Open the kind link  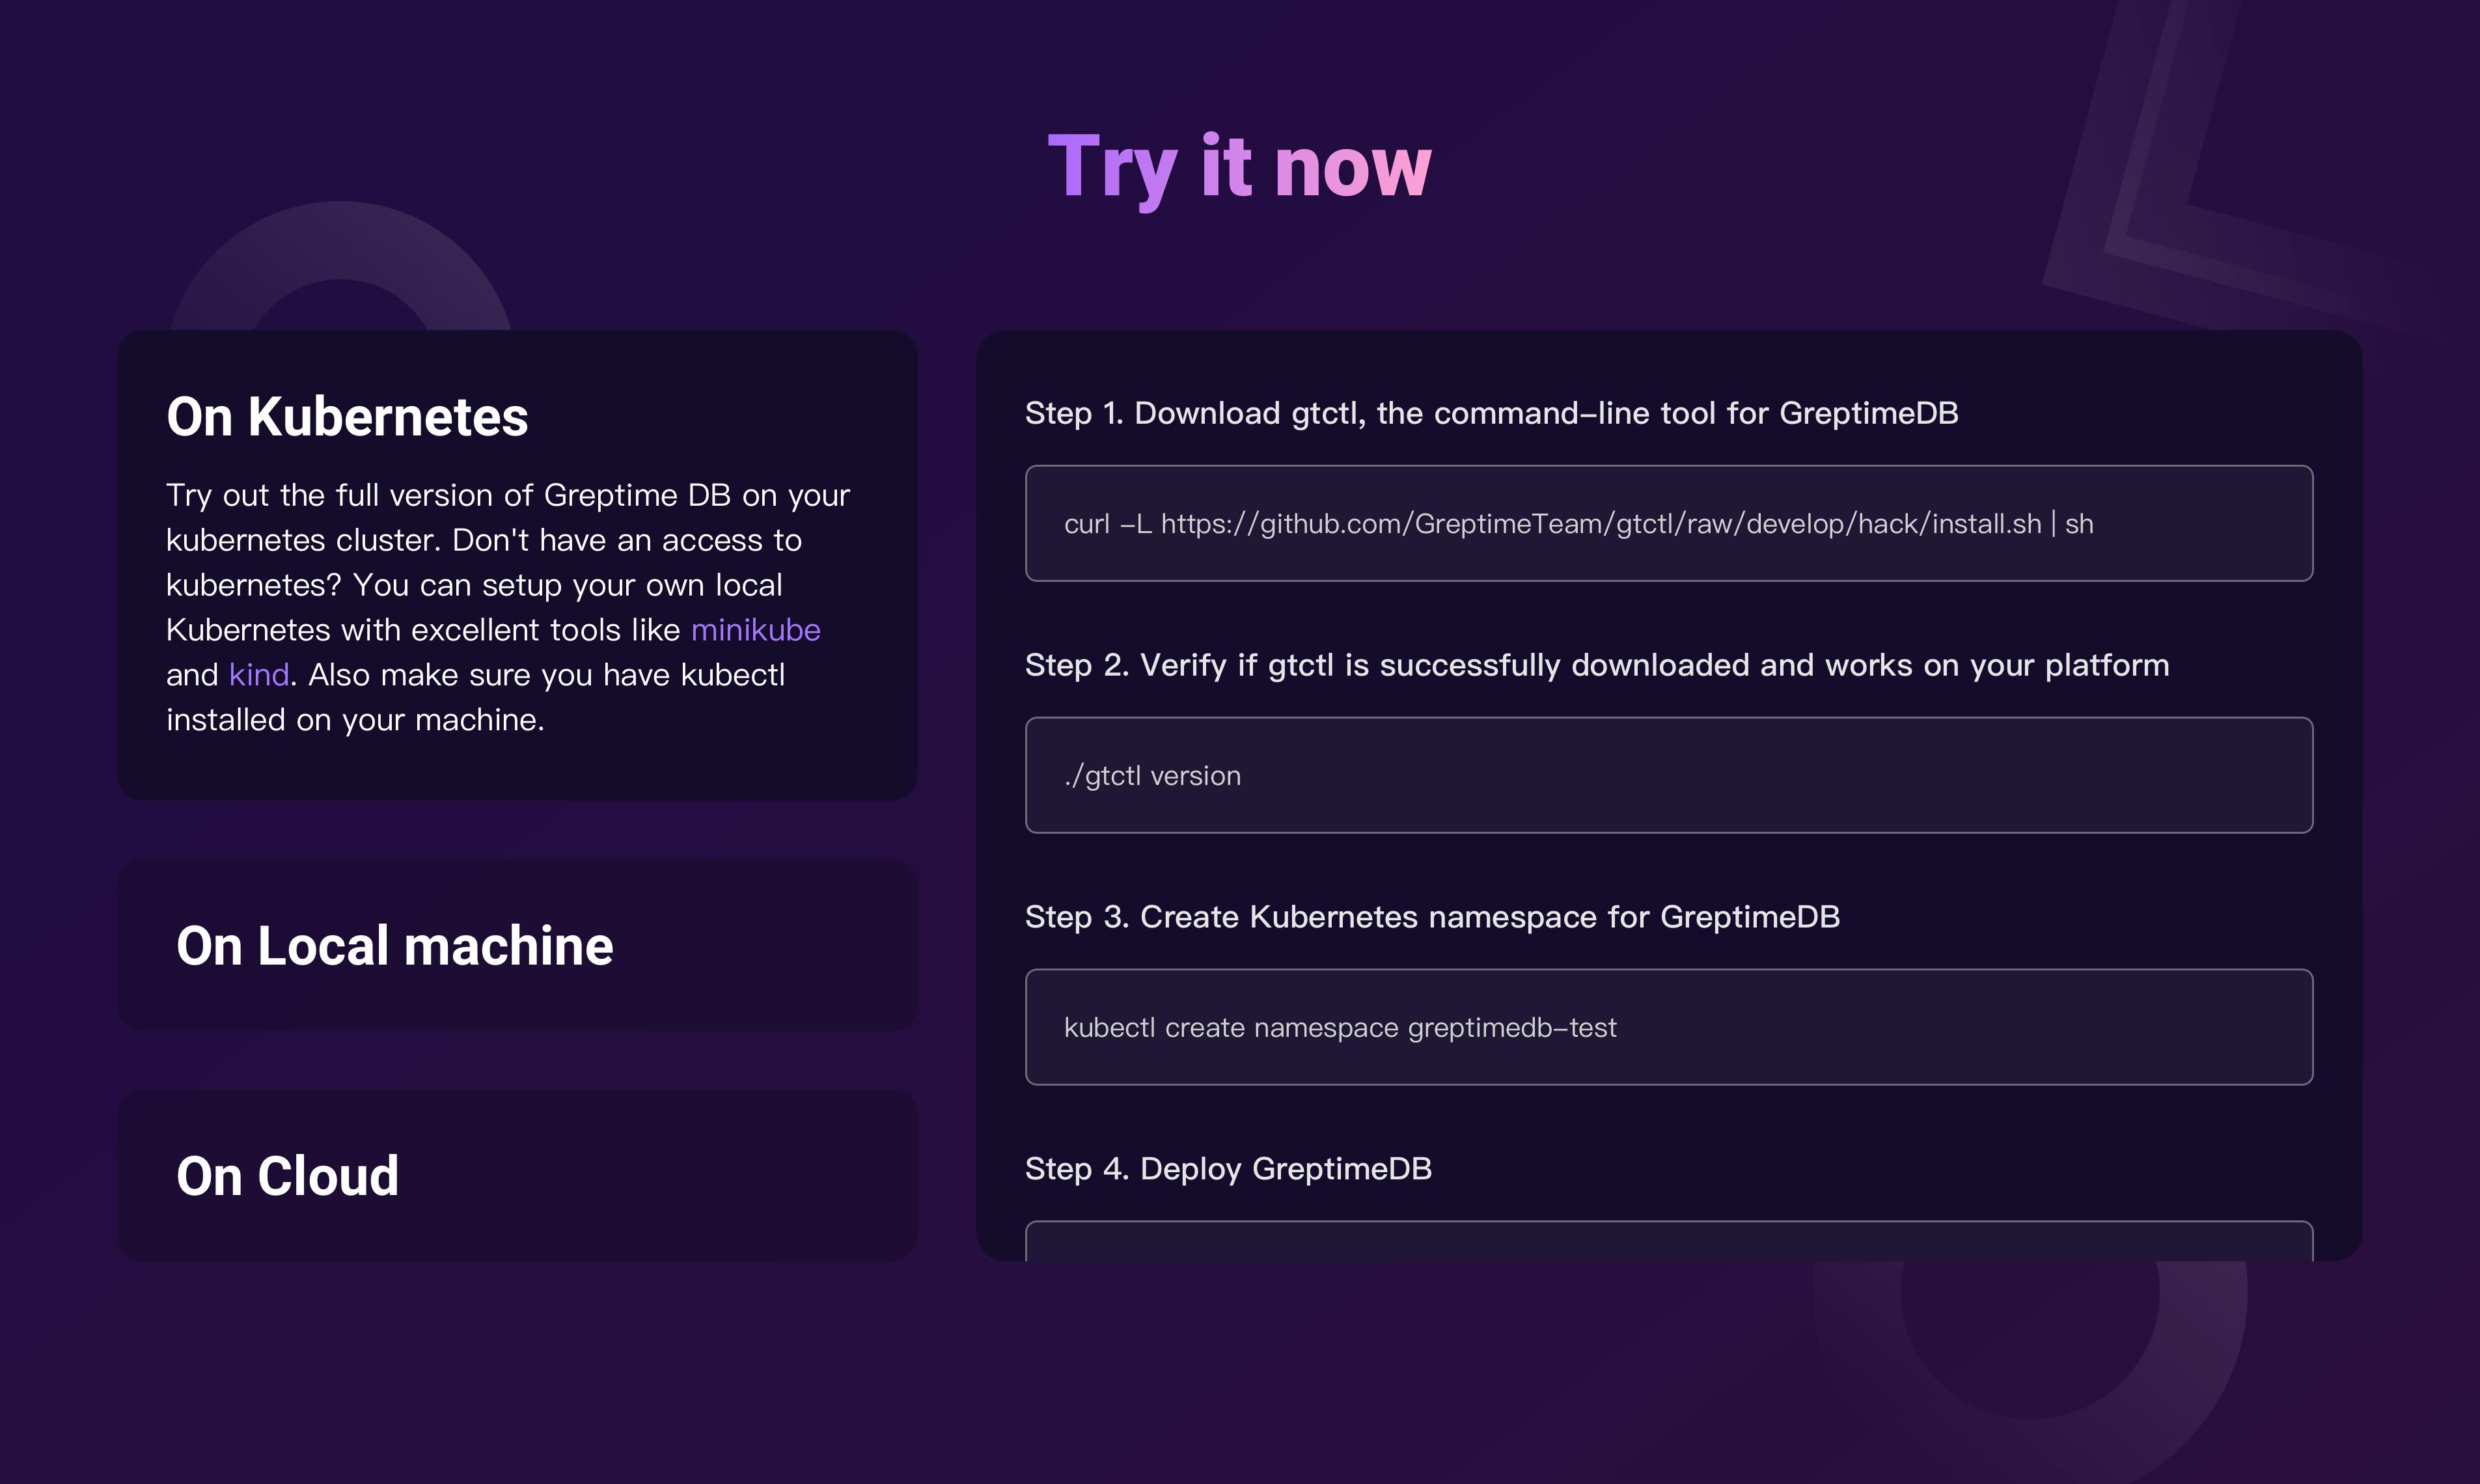[x=259, y=675]
